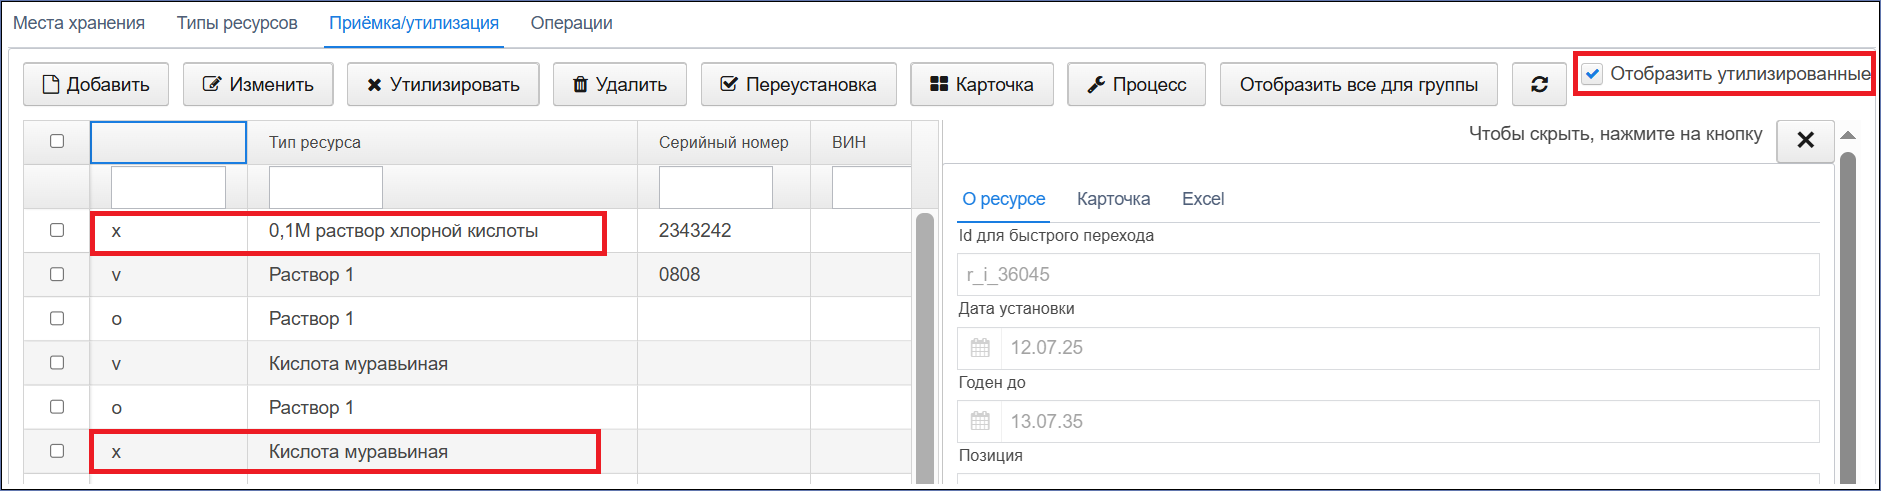This screenshot has width=1881, height=491.
Task: Switch to Типы ресурсов tab
Action: (x=237, y=23)
